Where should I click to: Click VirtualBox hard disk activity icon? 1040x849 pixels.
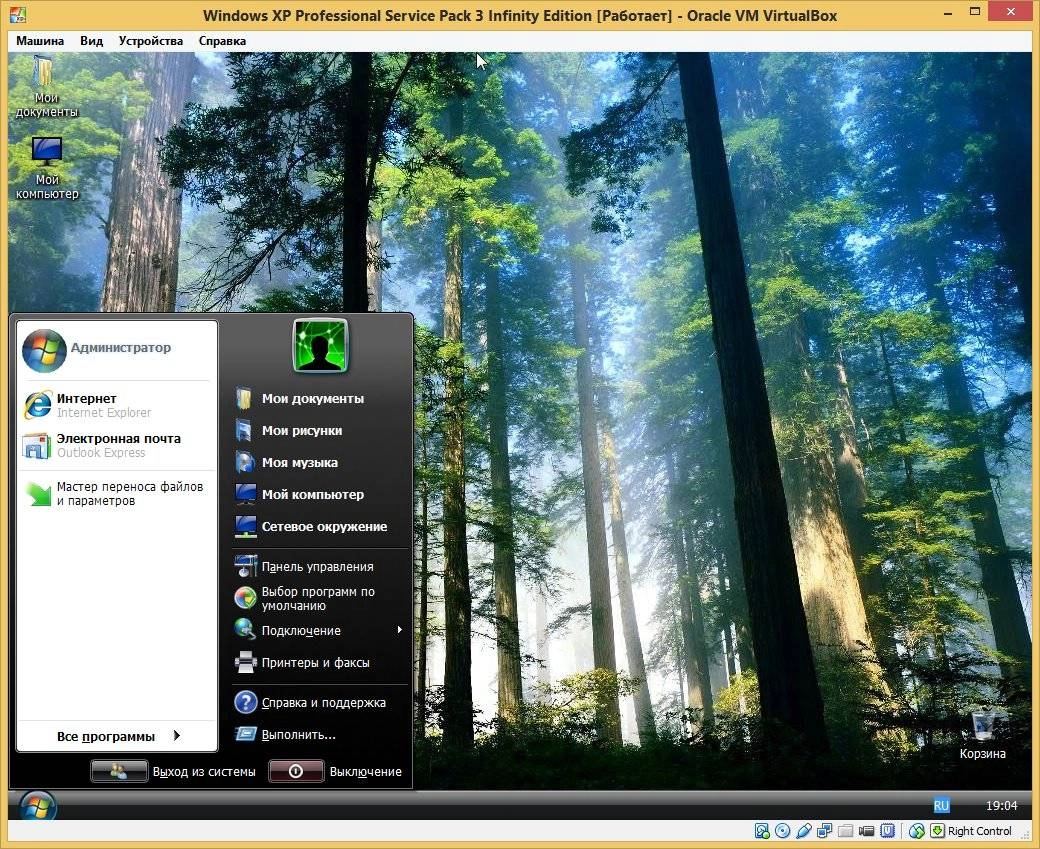[x=762, y=830]
